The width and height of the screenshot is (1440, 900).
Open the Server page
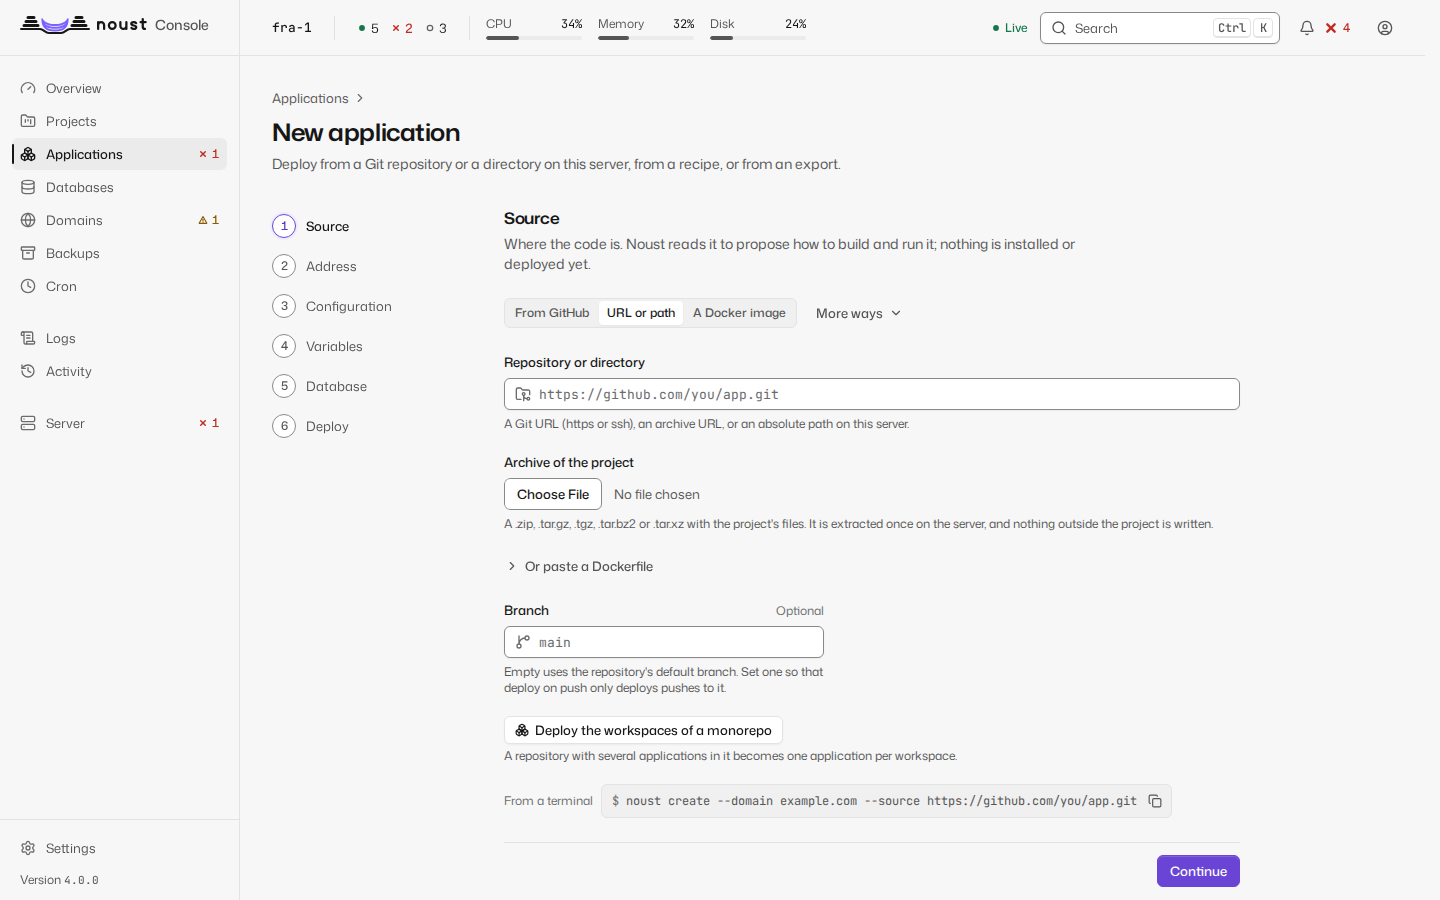click(x=119, y=423)
